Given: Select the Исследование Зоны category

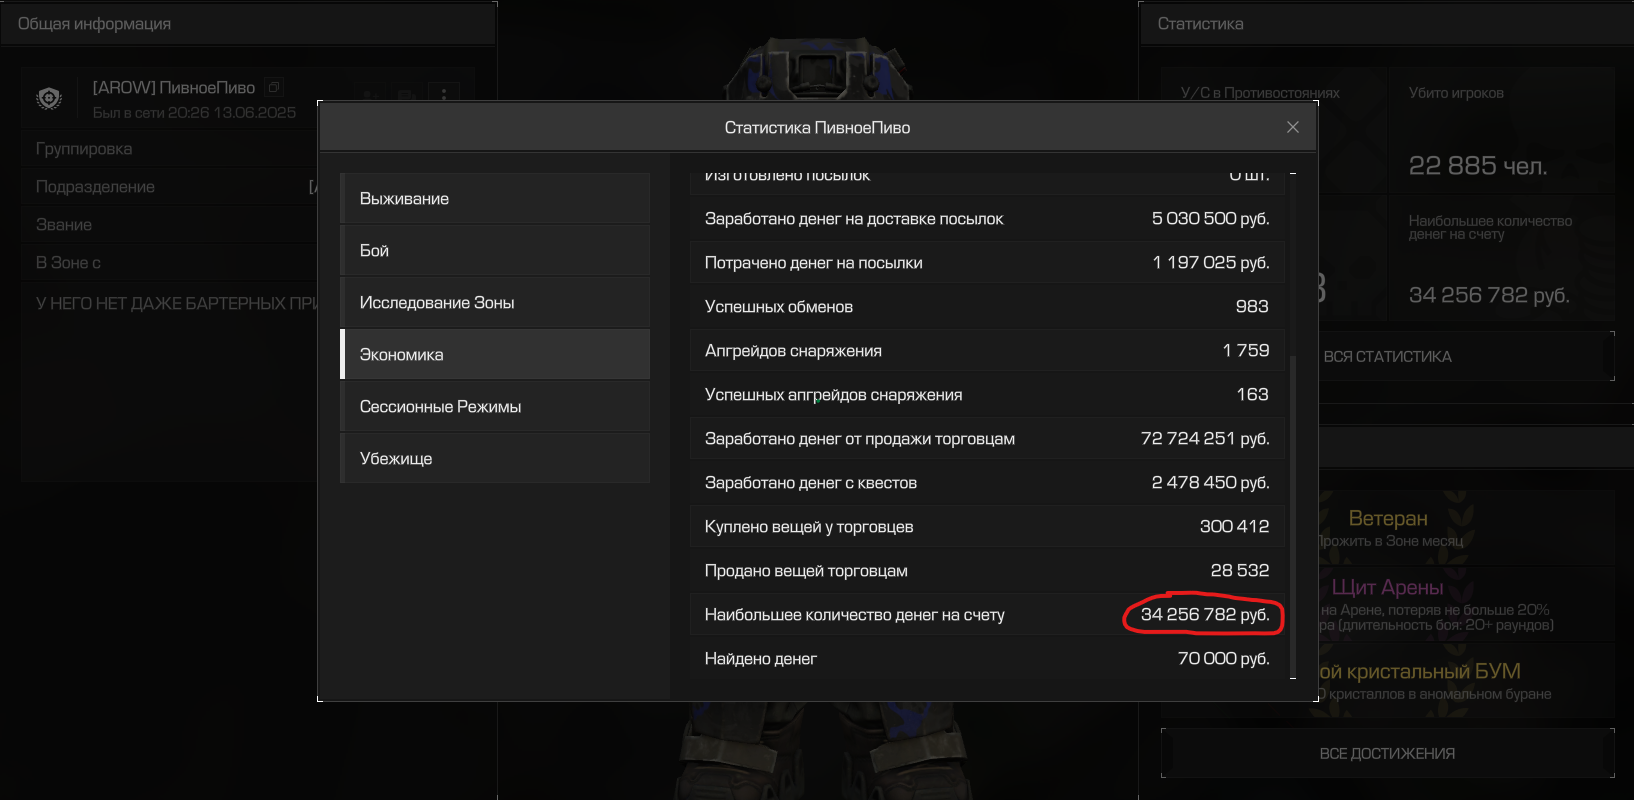Looking at the screenshot, I should [x=495, y=302].
